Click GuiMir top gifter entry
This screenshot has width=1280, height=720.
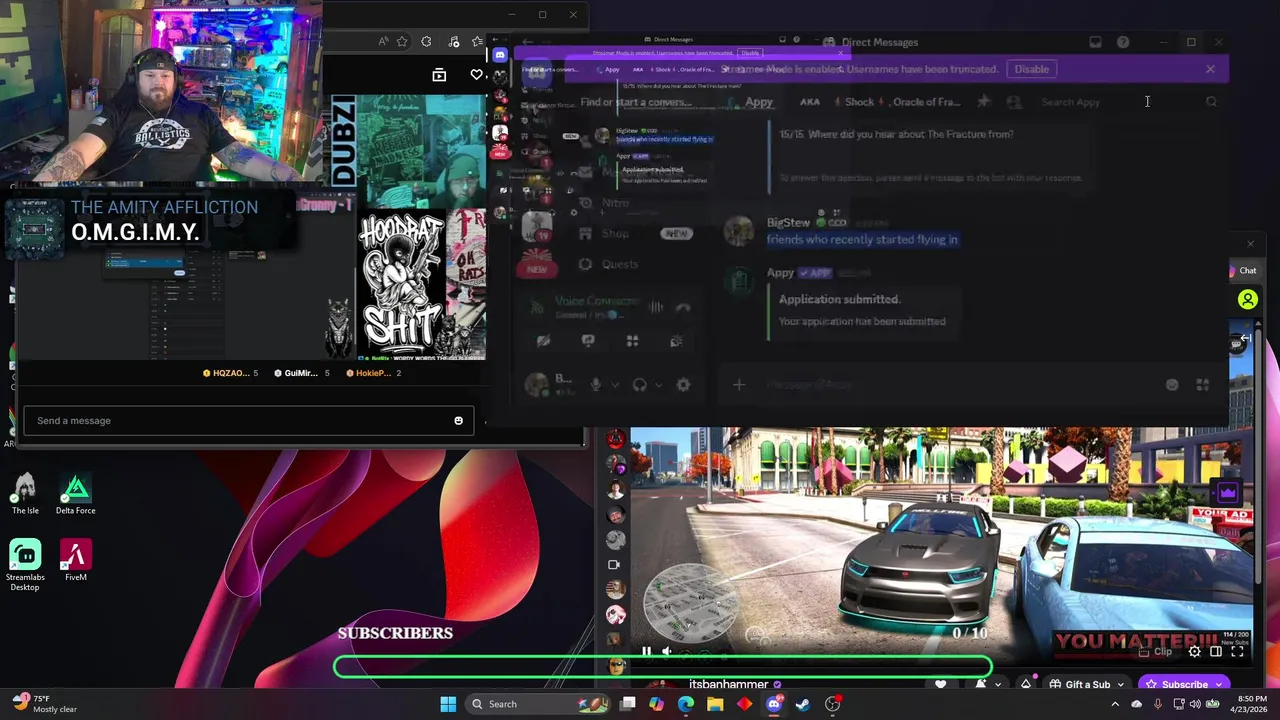pos(301,373)
